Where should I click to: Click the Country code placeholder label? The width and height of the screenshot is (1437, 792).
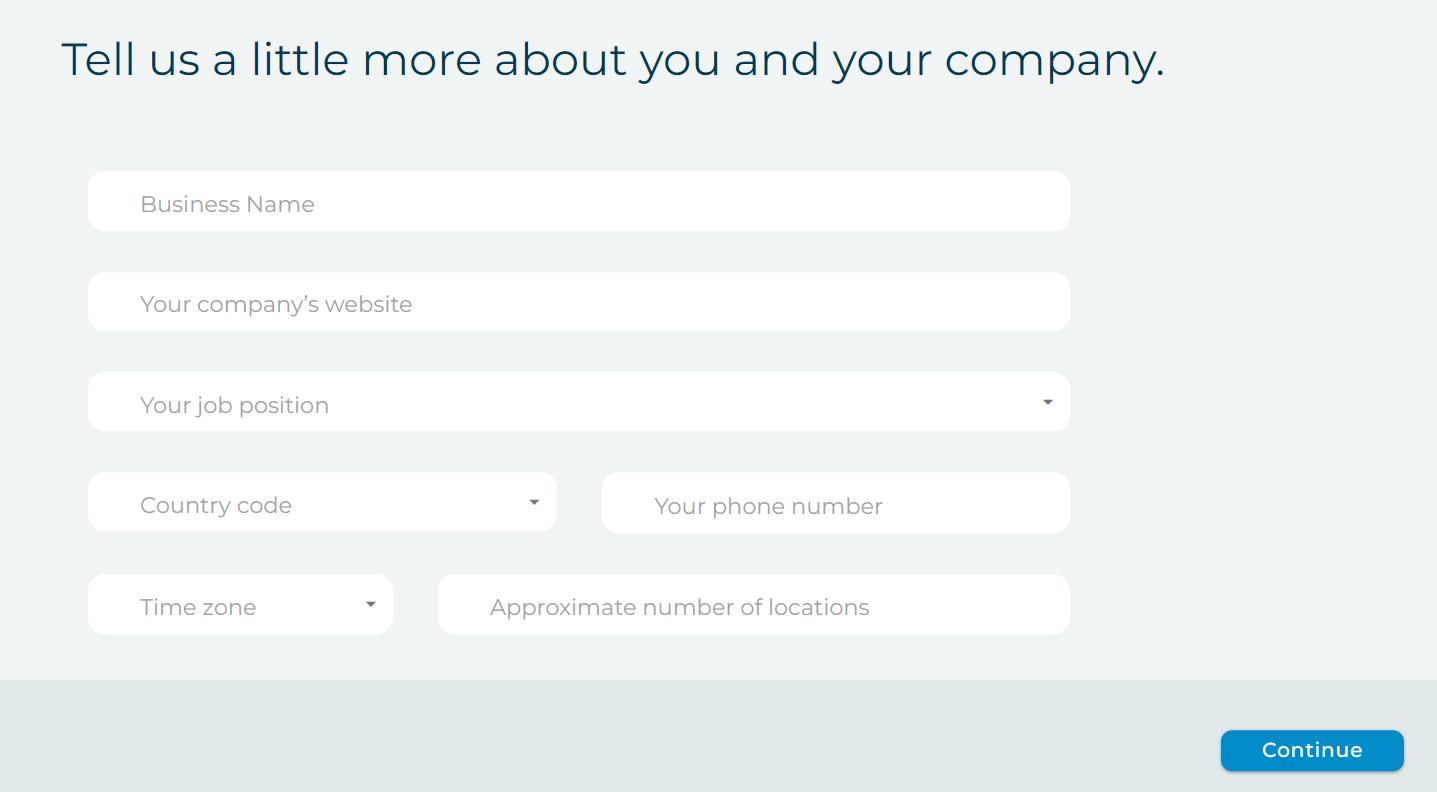[x=216, y=505]
